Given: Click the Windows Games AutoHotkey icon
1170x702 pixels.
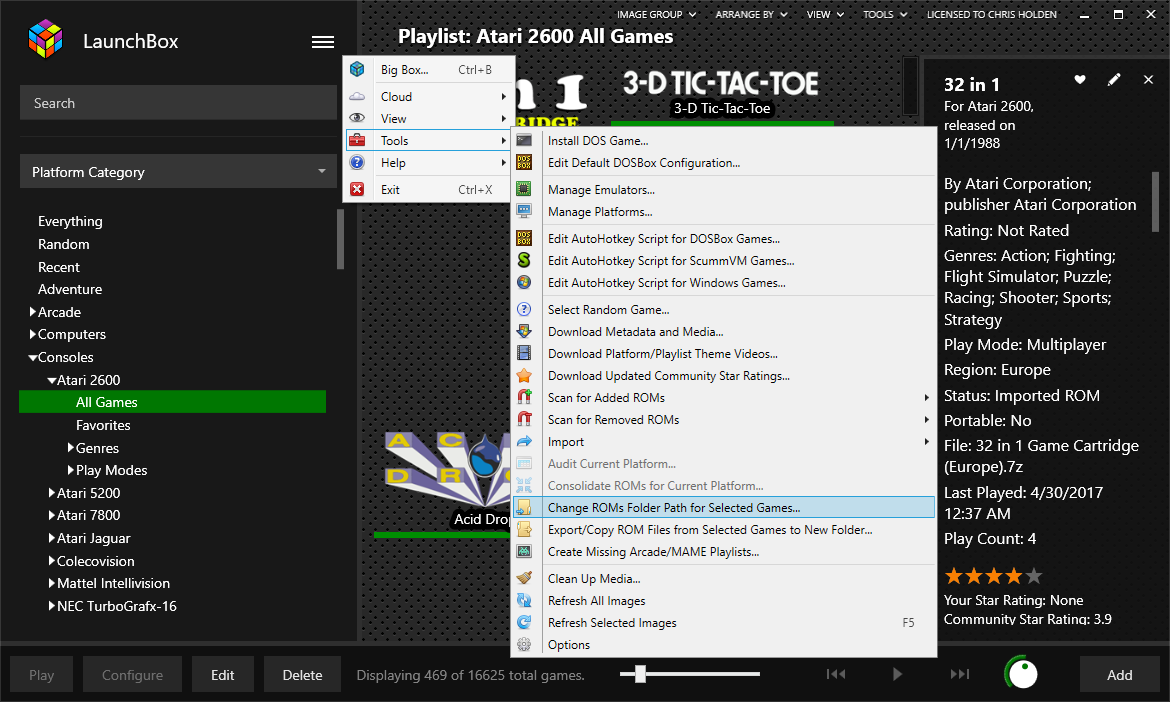Looking at the screenshot, I should coord(525,283).
